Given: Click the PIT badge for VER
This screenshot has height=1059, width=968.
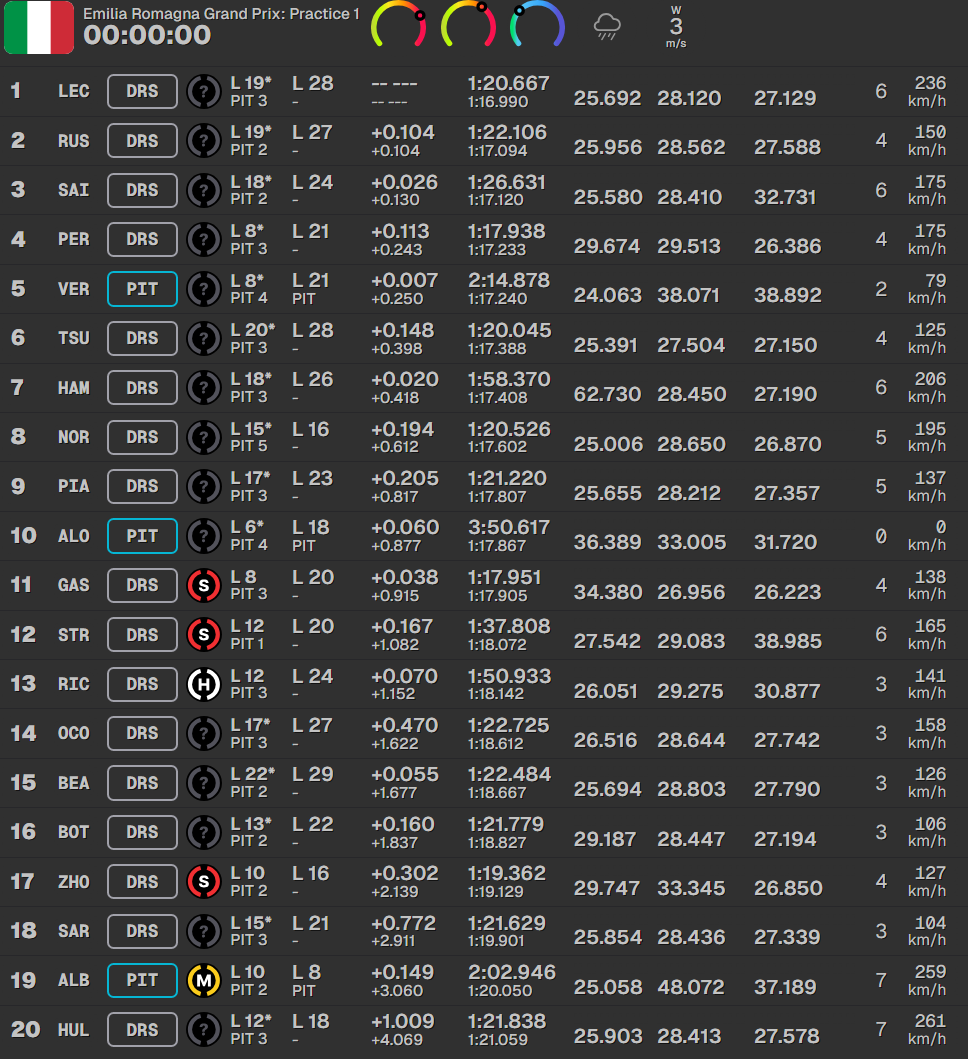Looking at the screenshot, I should coord(143,289).
